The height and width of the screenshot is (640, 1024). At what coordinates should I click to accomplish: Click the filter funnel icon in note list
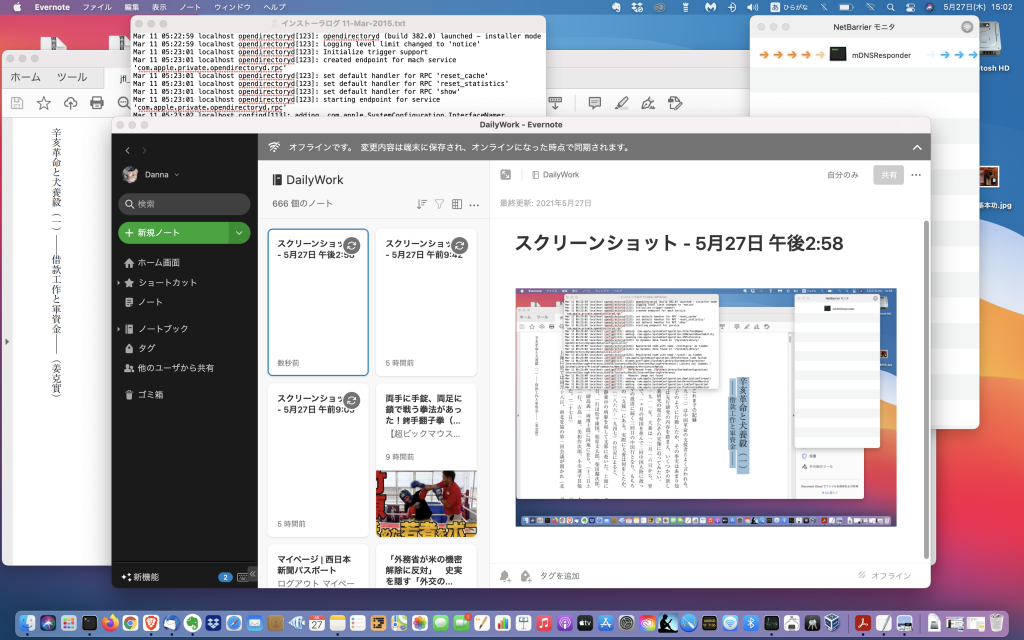click(440, 204)
